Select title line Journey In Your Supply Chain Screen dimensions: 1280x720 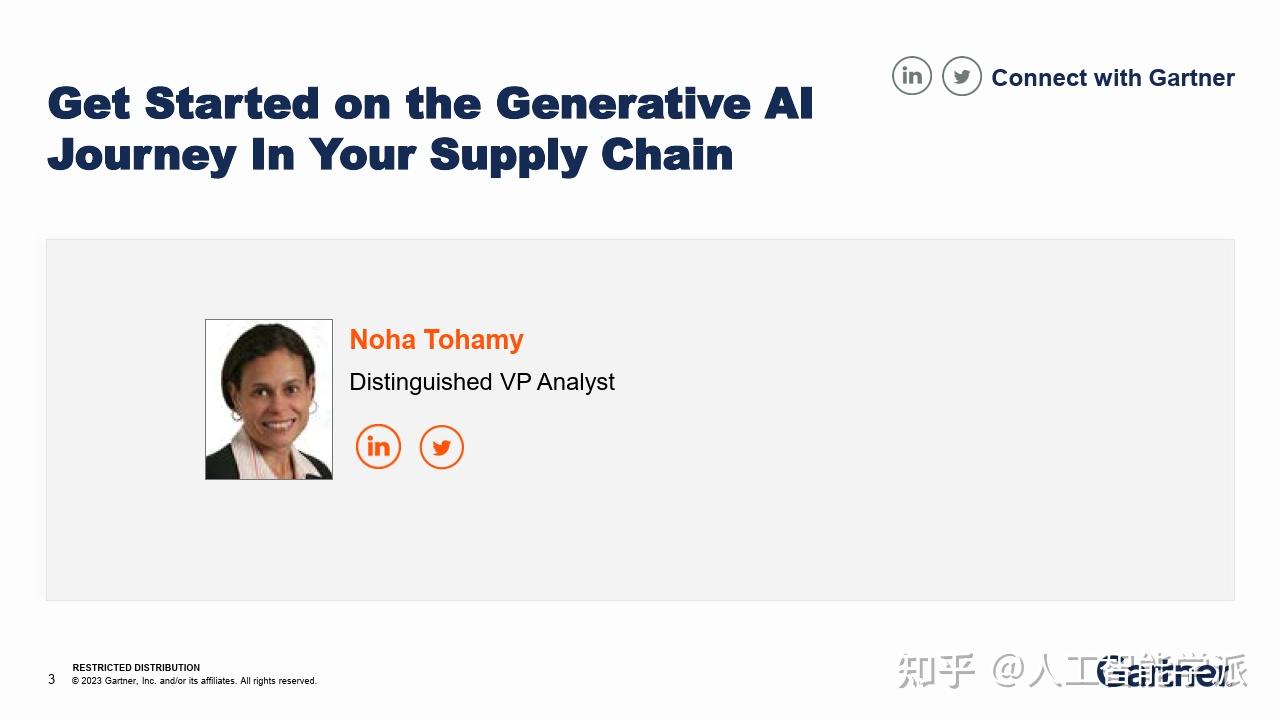[x=390, y=155]
